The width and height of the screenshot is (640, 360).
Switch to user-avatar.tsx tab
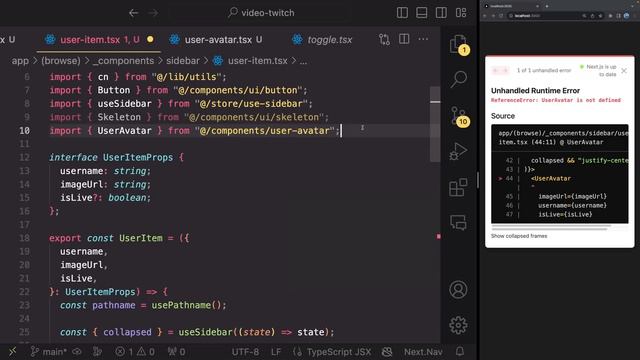click(x=218, y=40)
